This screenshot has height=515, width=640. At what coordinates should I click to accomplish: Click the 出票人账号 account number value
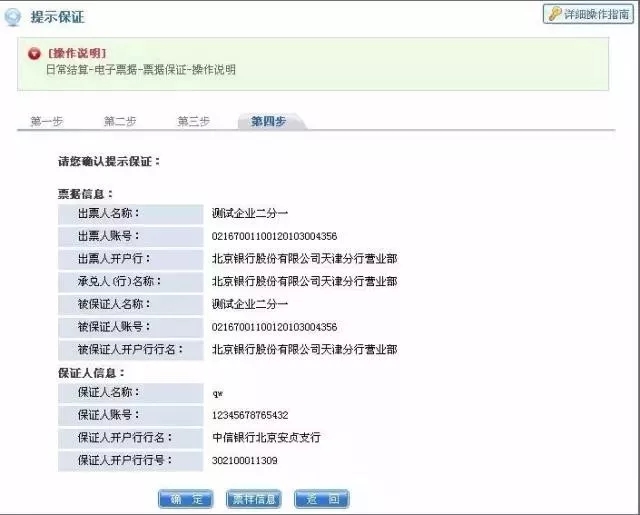coord(274,236)
